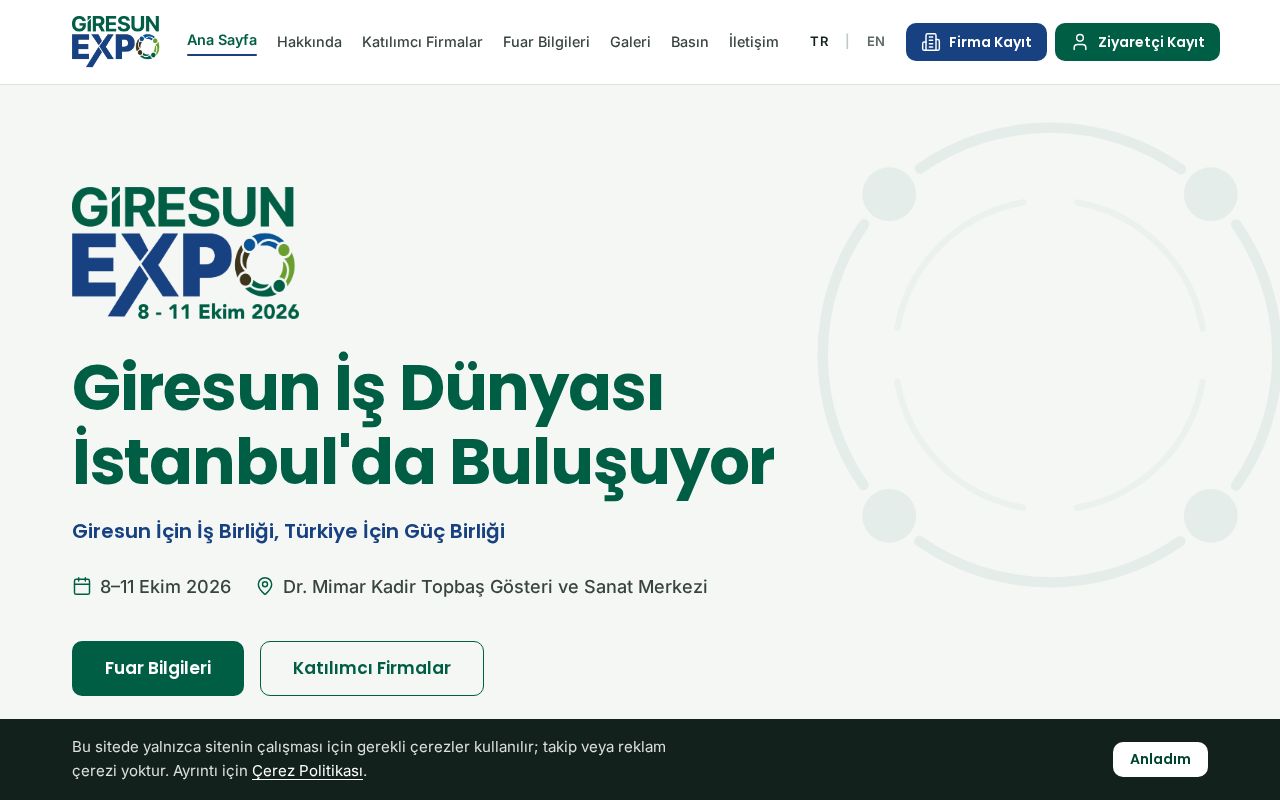Open the Çerez Politikası link
This screenshot has height=800, width=1280.
coord(307,771)
